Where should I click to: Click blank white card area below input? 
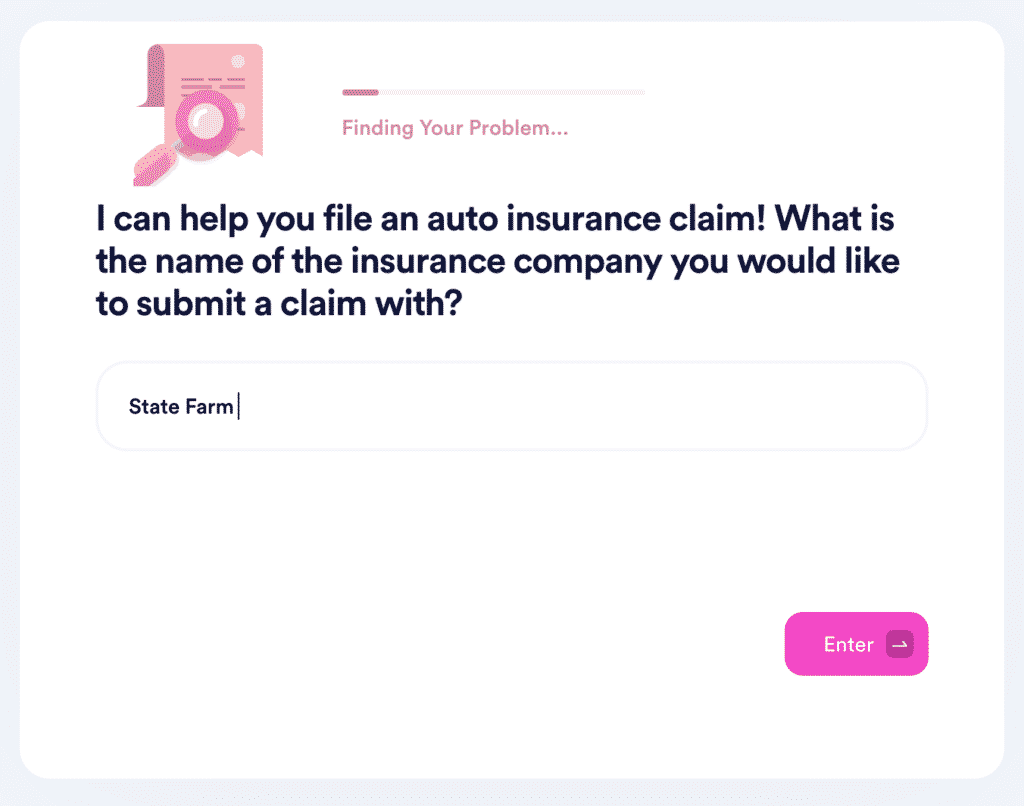tap(457, 555)
